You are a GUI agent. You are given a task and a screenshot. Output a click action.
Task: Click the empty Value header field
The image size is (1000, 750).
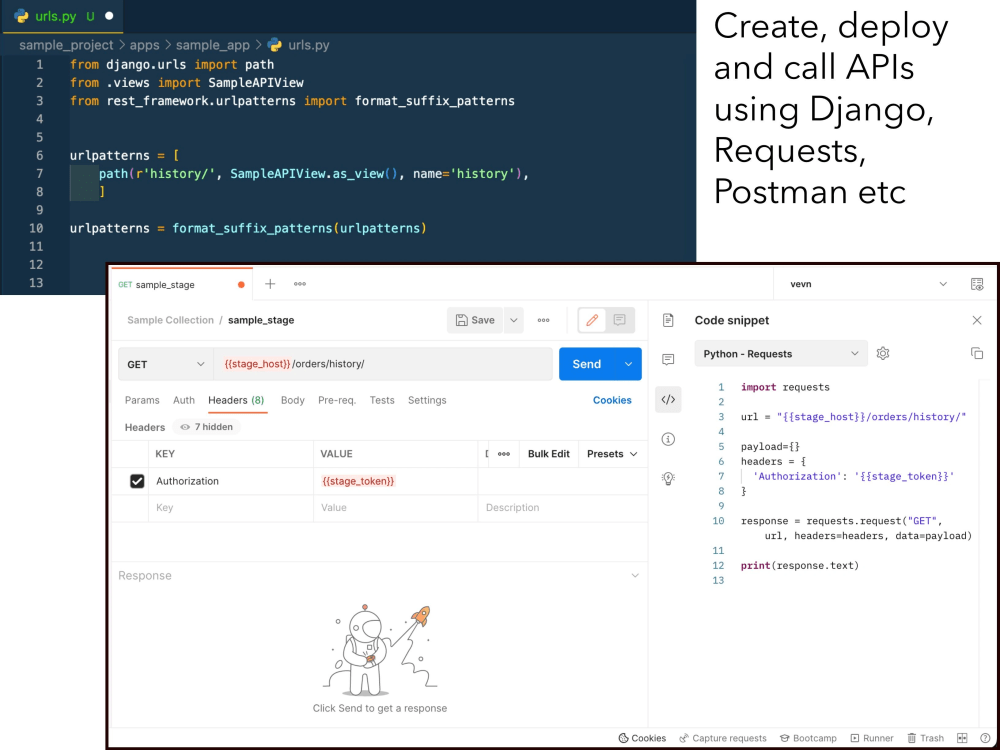pyautogui.click(x=395, y=508)
